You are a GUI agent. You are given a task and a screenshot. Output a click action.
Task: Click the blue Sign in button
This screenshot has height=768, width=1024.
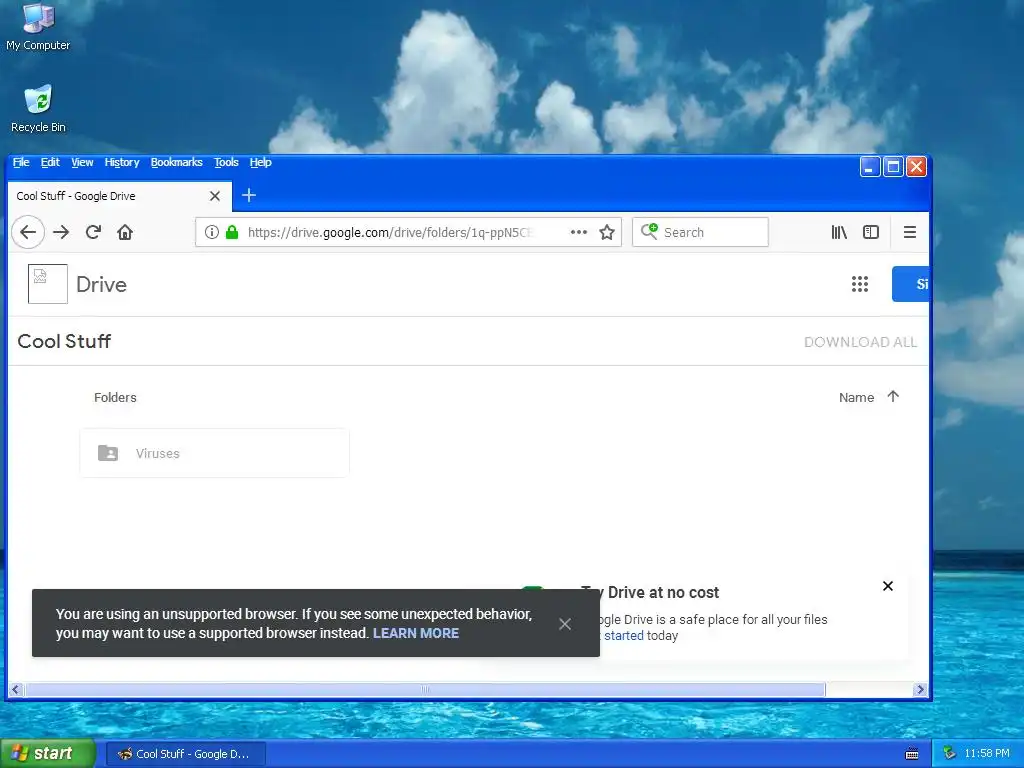pyautogui.click(x=911, y=284)
